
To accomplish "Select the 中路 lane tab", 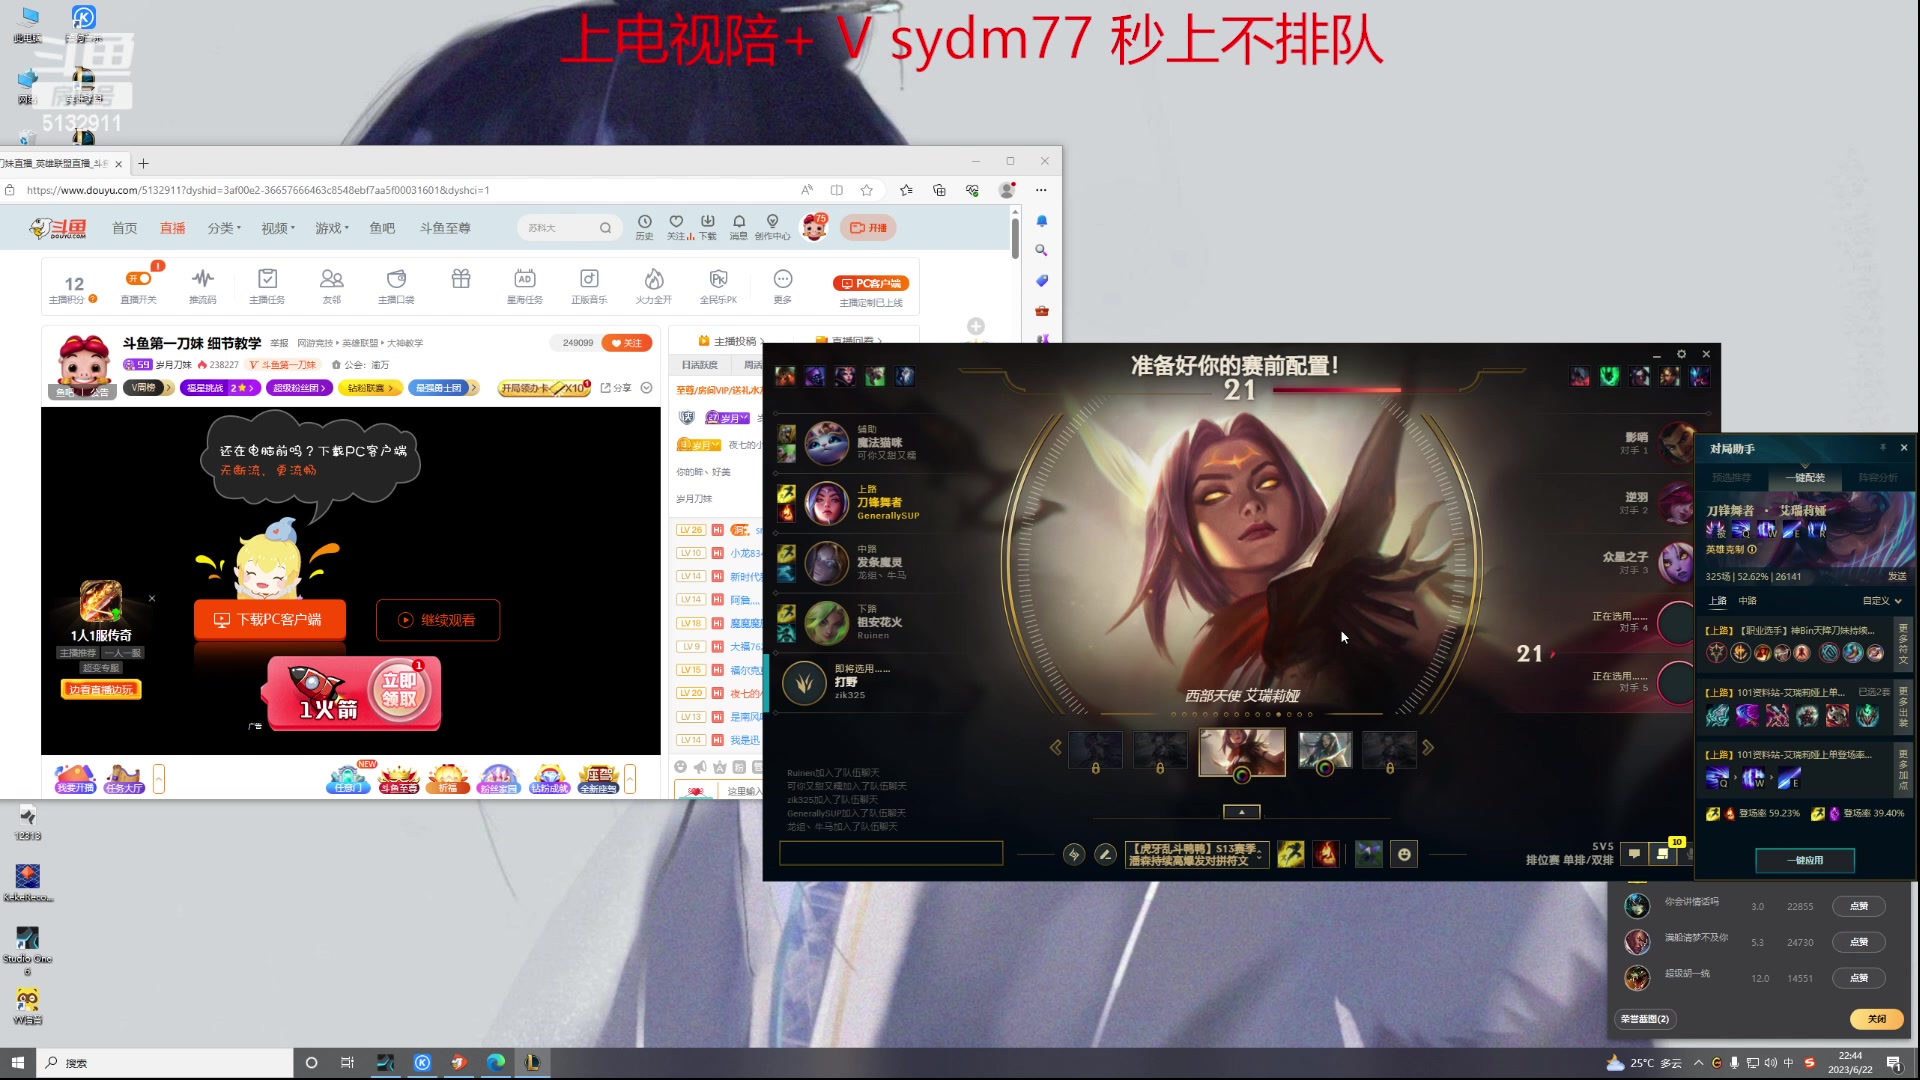I will tap(1747, 601).
